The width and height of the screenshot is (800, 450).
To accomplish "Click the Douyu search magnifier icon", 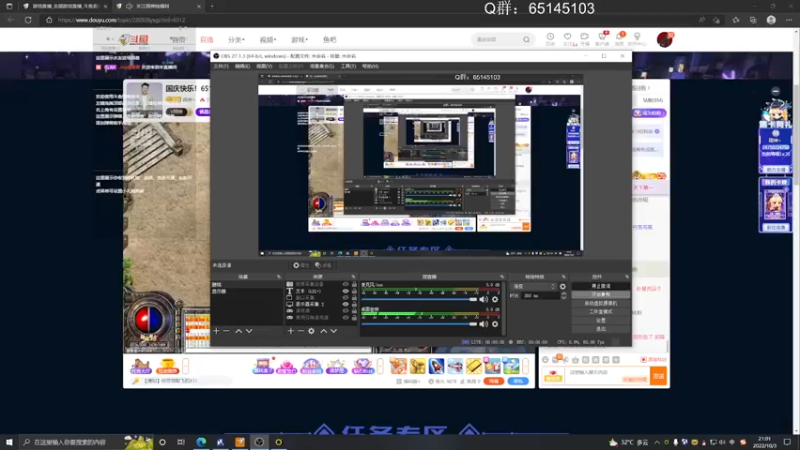I will (526, 39).
